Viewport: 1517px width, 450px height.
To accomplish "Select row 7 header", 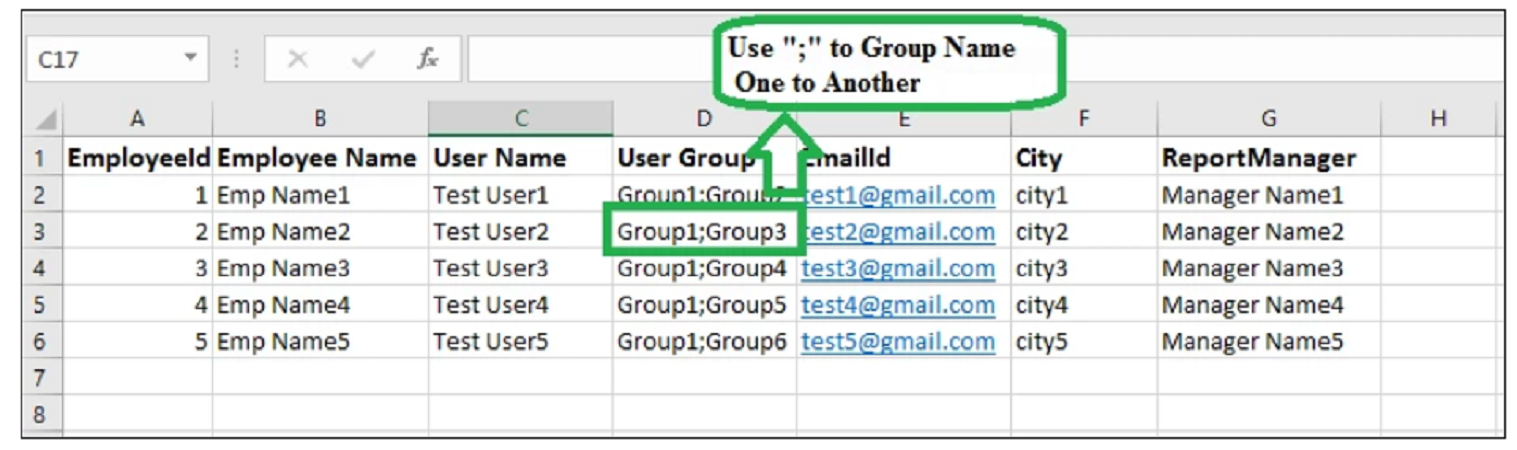I will click(x=41, y=378).
